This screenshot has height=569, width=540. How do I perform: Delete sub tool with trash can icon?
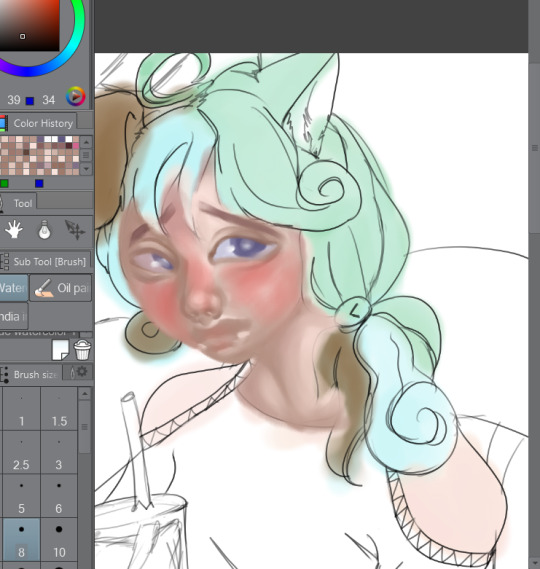point(82,350)
